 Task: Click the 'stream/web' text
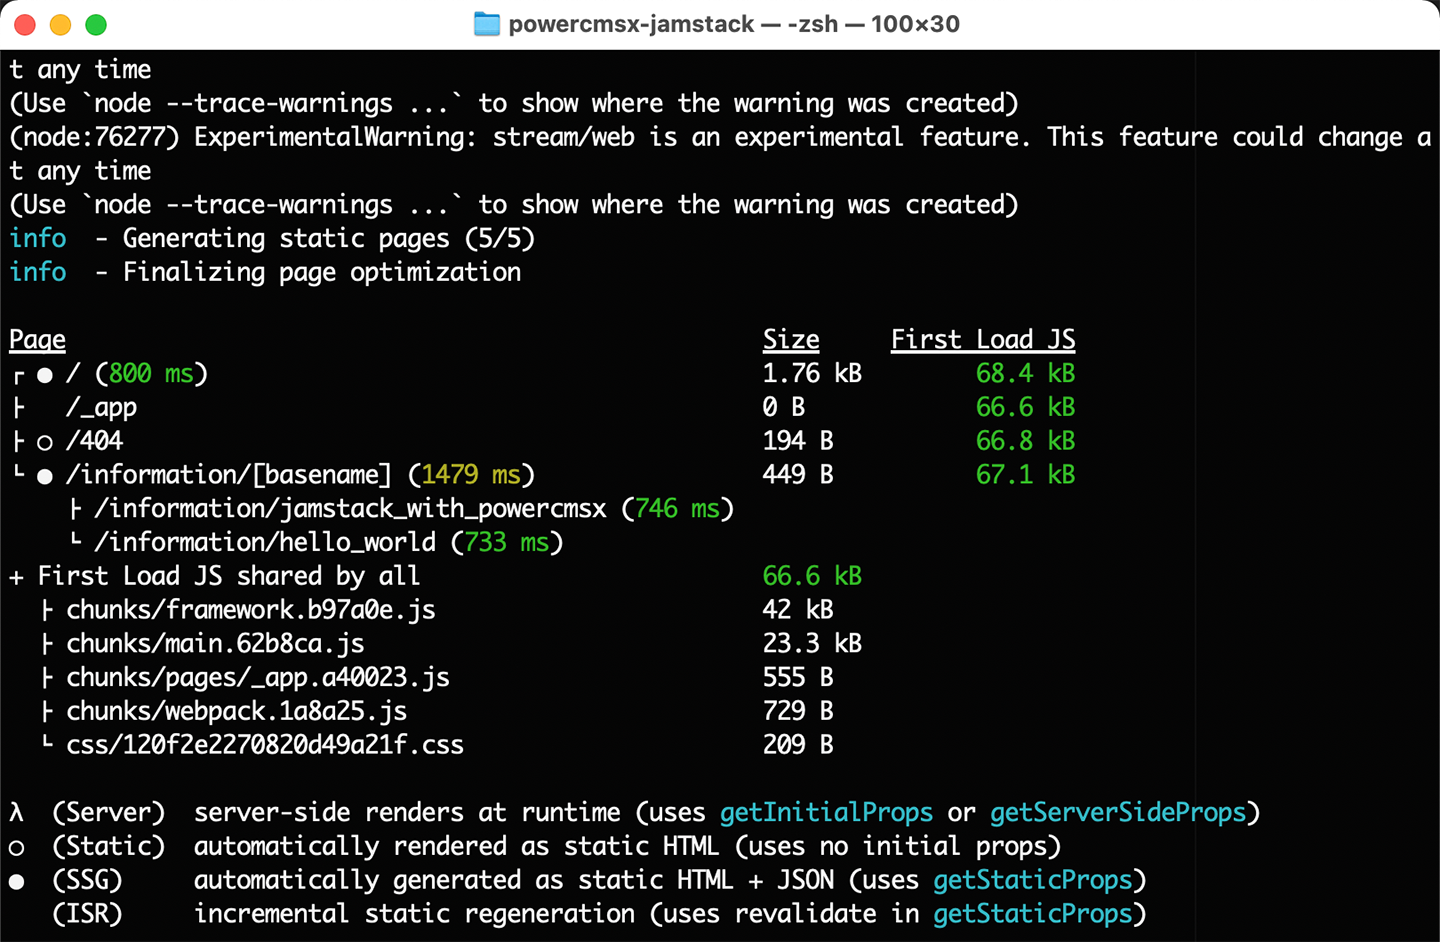coord(564,137)
